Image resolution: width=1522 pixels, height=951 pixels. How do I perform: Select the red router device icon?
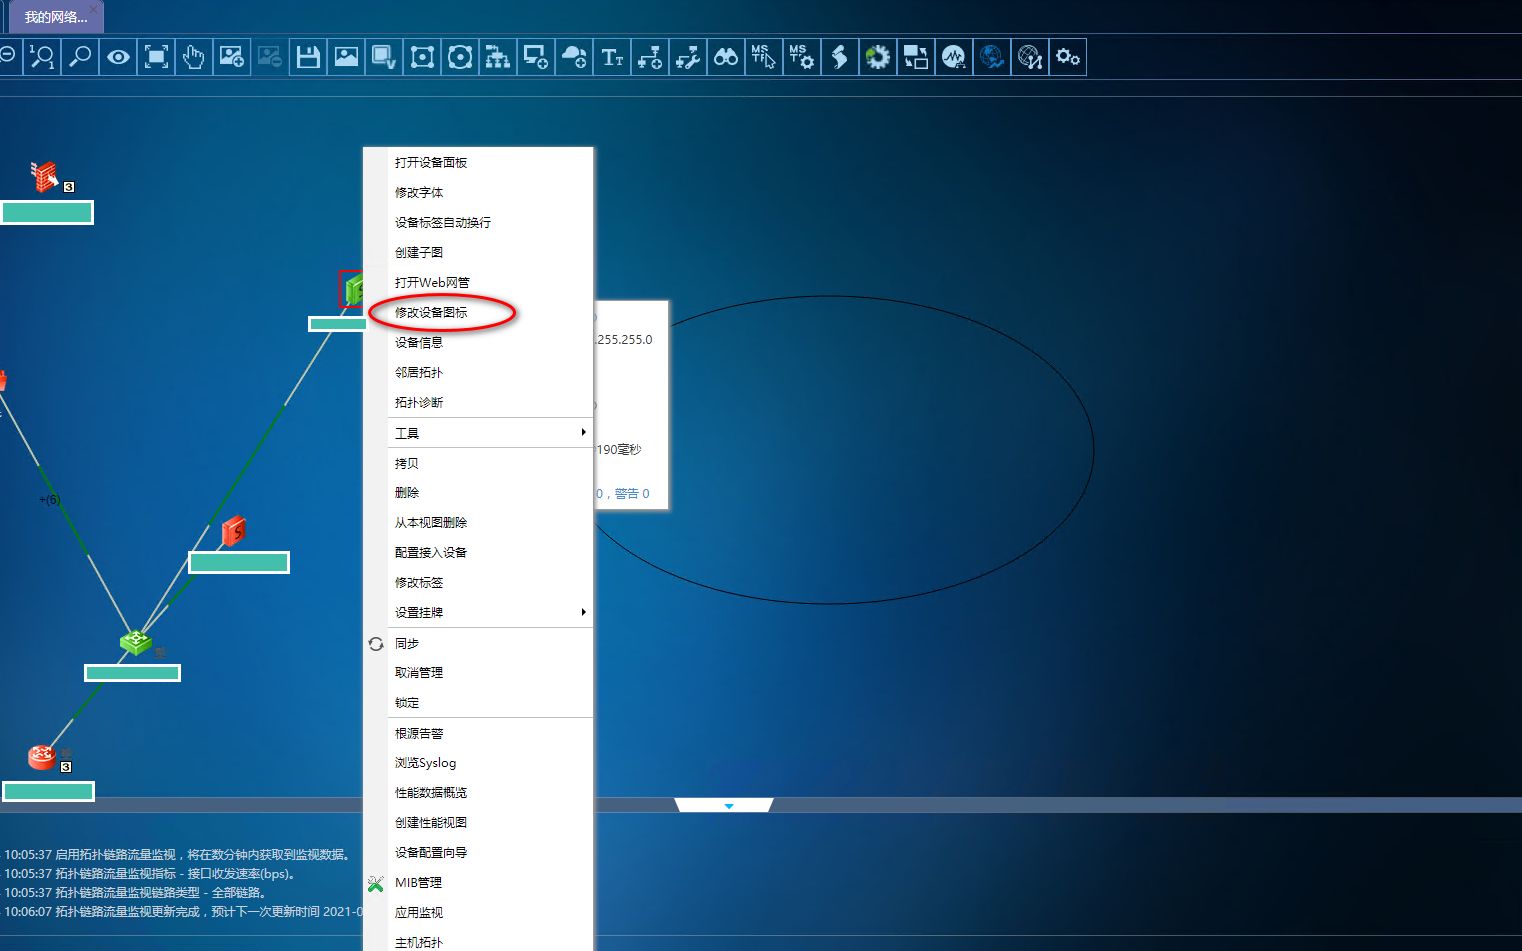pyautogui.click(x=42, y=757)
